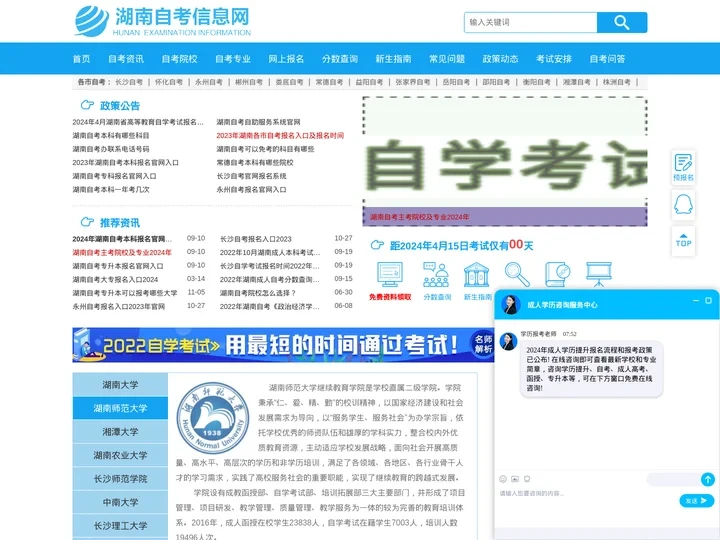Click the third chat toolbar icon beside image
The height and width of the screenshot is (540, 720).
coord(527,479)
